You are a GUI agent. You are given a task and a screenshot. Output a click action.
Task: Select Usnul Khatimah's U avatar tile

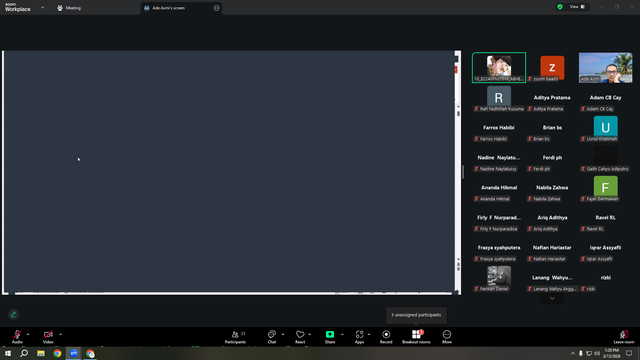(x=606, y=128)
